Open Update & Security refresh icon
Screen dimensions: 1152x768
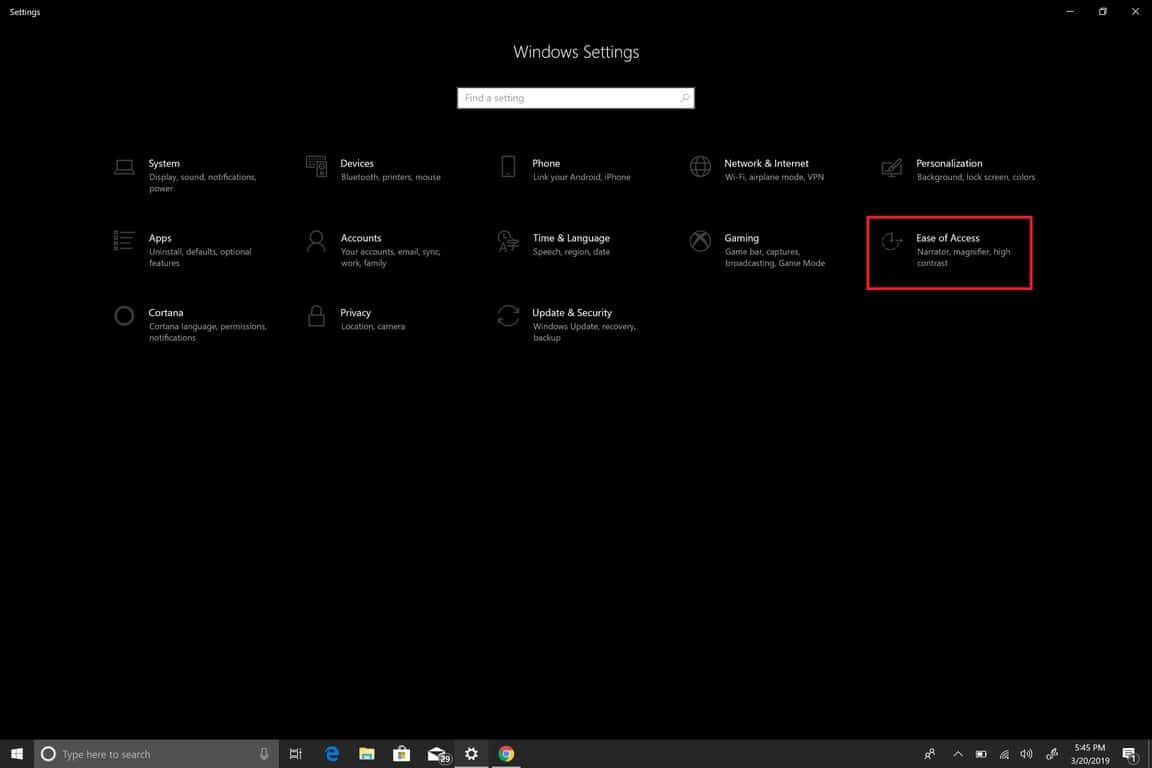coord(508,316)
